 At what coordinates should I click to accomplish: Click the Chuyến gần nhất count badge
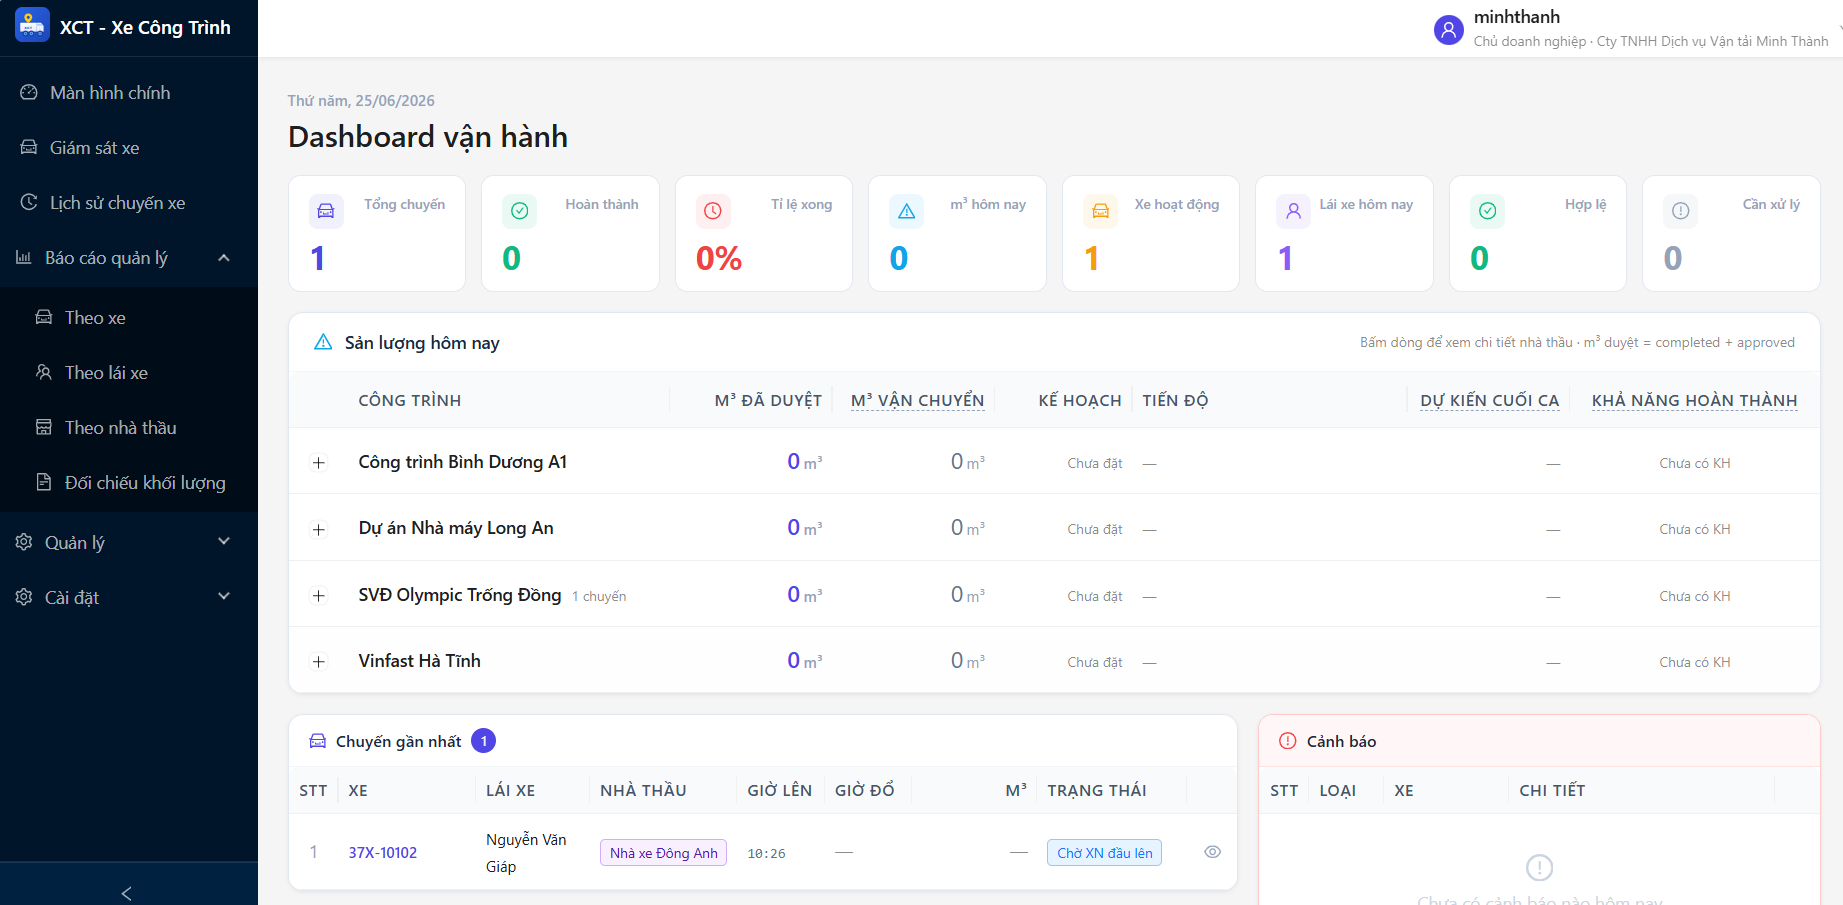coord(484,741)
